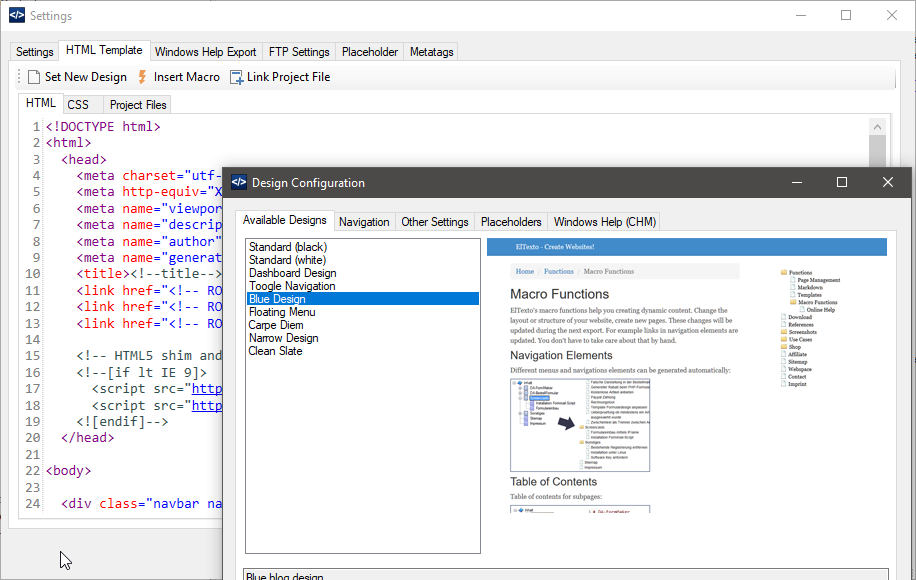Switch to the Navigation tab
Image resolution: width=916 pixels, height=580 pixels.
click(364, 222)
